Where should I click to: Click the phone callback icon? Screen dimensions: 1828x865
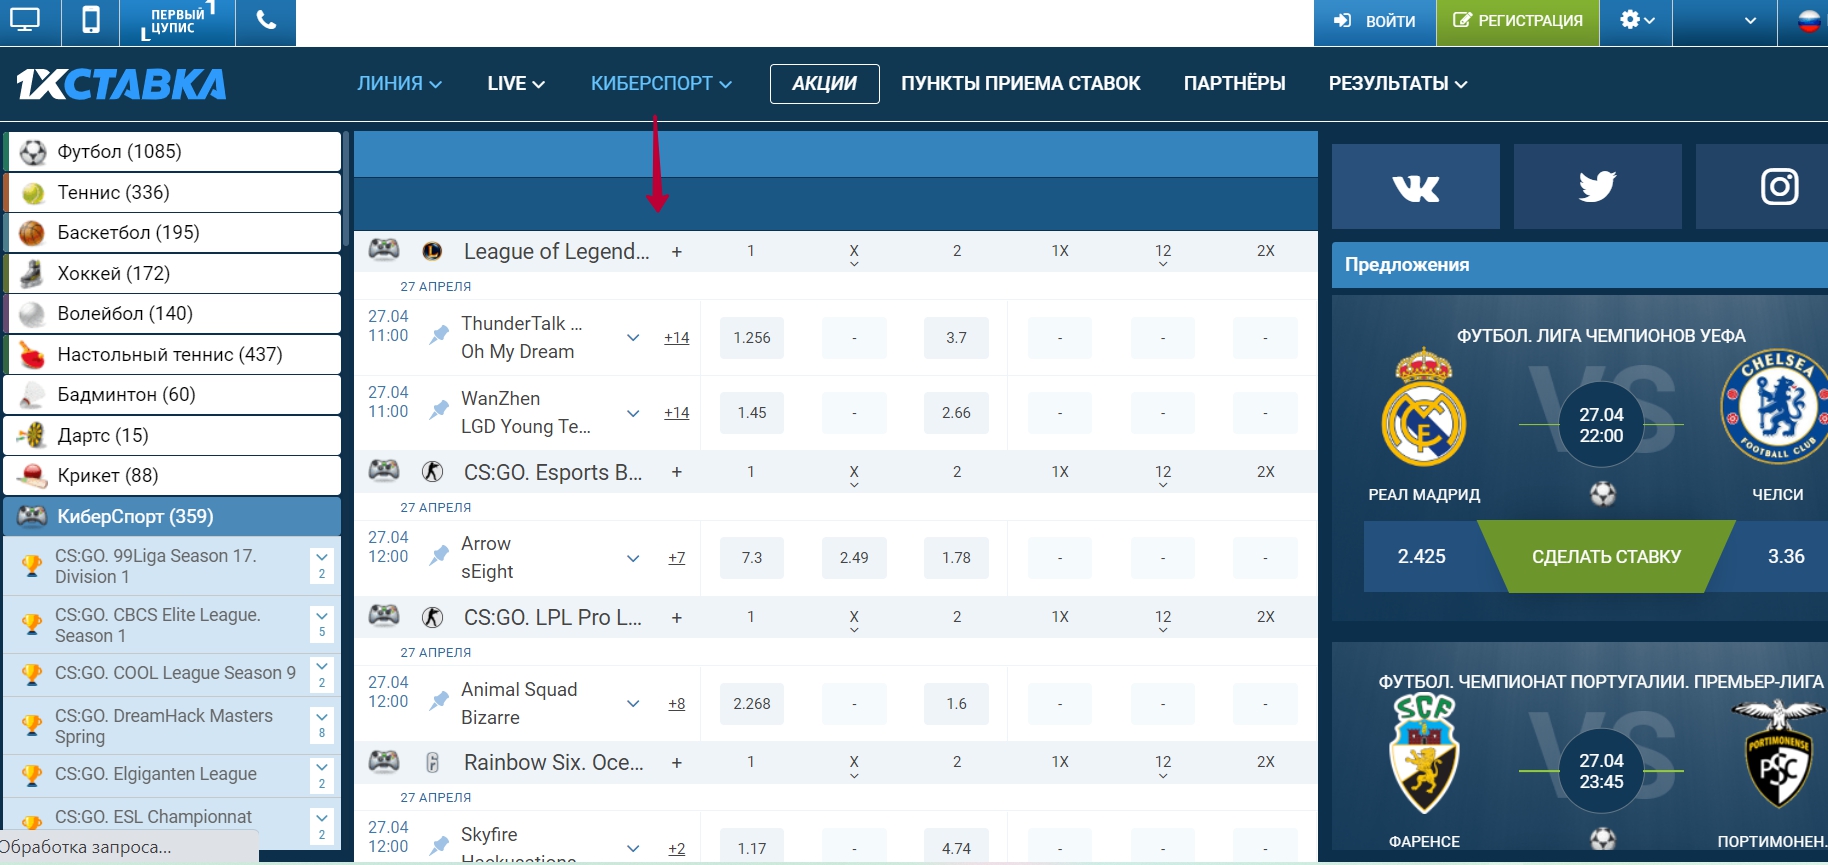coord(266,21)
